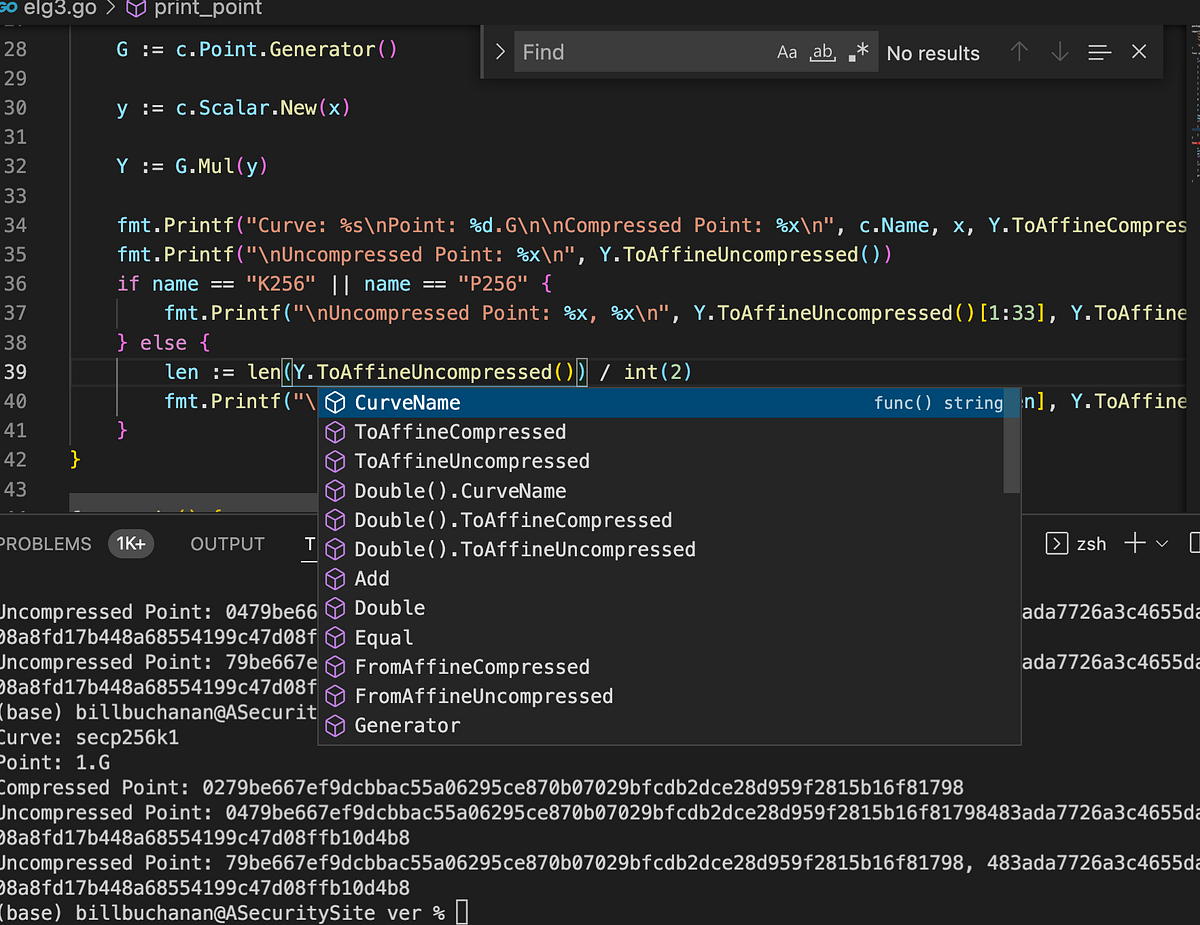1200x925 pixels.
Task: Click the cube icon beside Double suggestion
Action: 336,608
